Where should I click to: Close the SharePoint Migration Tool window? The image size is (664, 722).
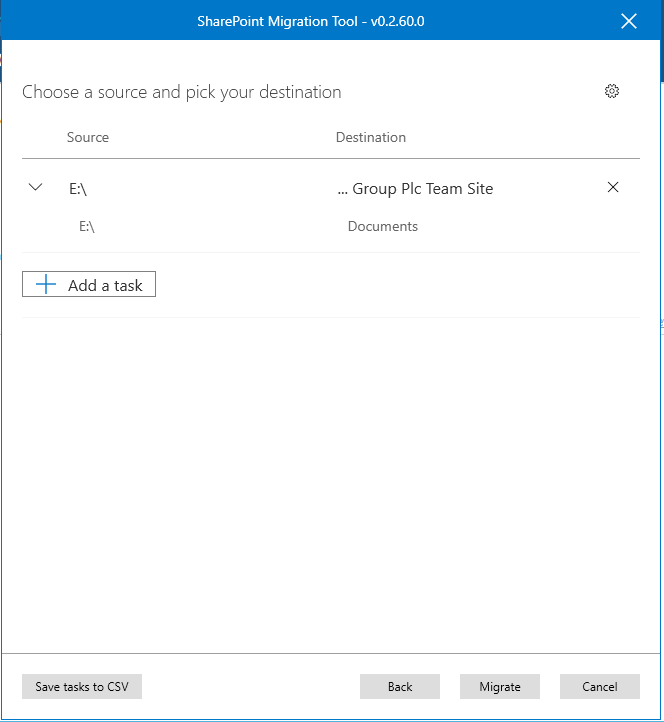point(629,21)
